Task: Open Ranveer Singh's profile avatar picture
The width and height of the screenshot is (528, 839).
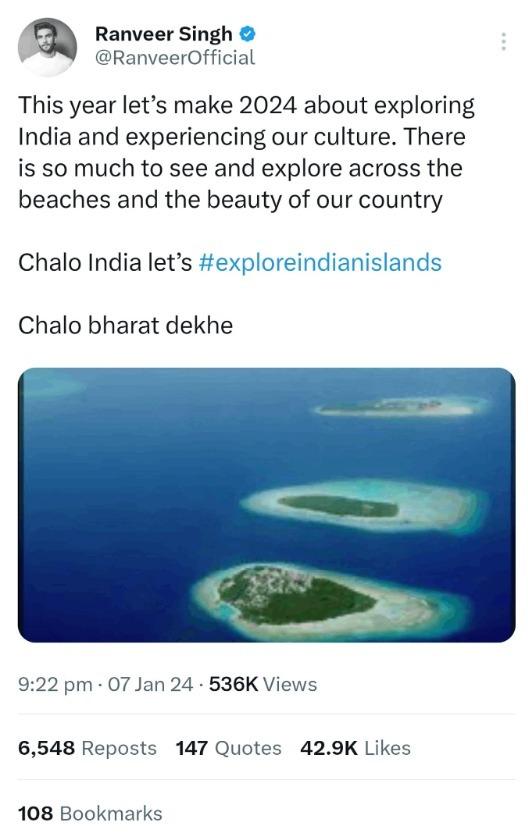Action: click(x=47, y=47)
